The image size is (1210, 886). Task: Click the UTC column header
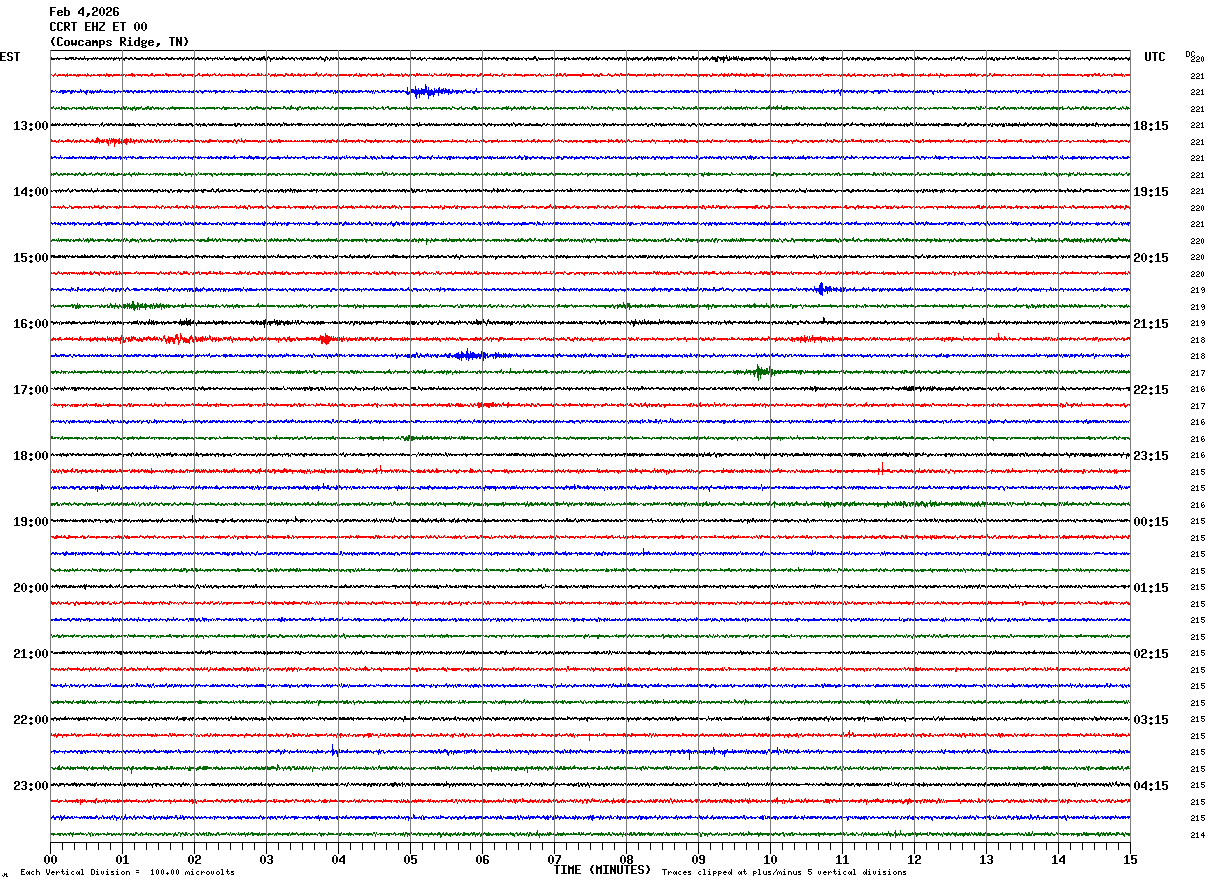click(x=1155, y=57)
